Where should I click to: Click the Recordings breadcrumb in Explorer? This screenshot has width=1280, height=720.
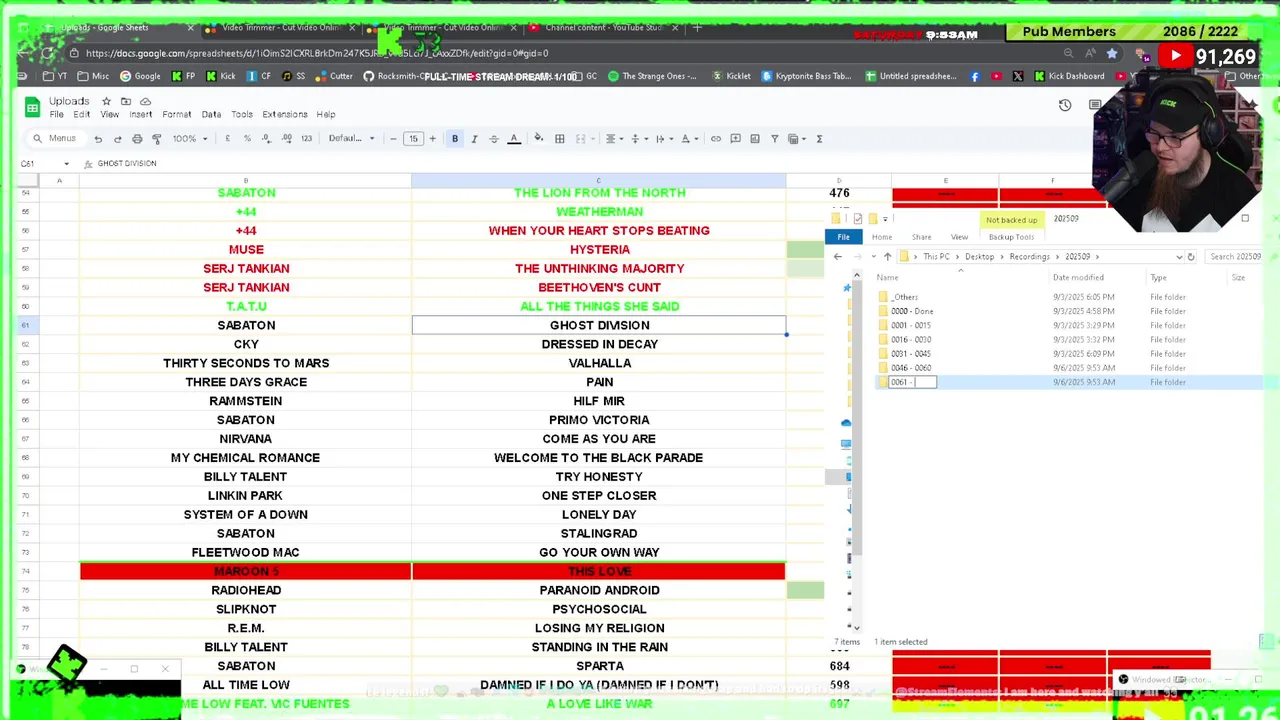(1029, 257)
